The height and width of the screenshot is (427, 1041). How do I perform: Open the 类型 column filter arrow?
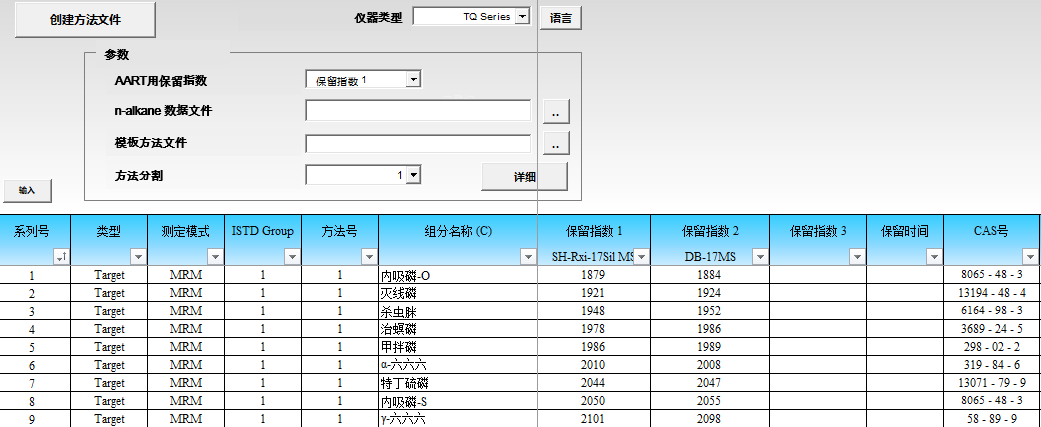pyautogui.click(x=138, y=257)
